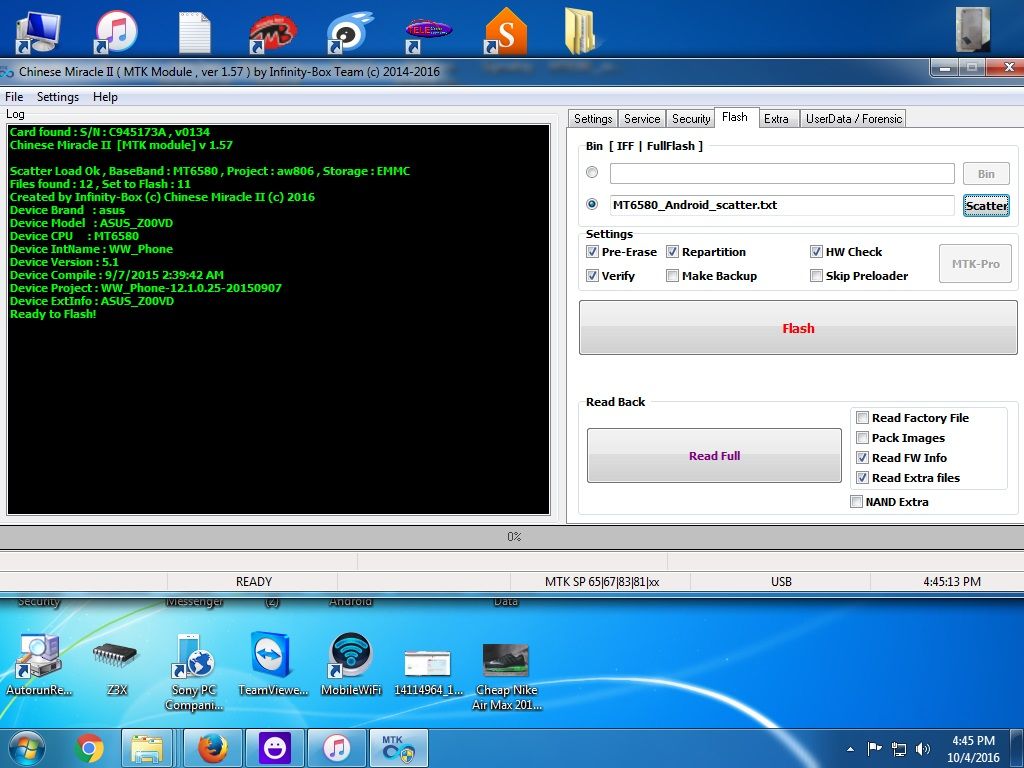Select the phone image file on desktop
The image size is (1024, 768).
[x=972, y=29]
